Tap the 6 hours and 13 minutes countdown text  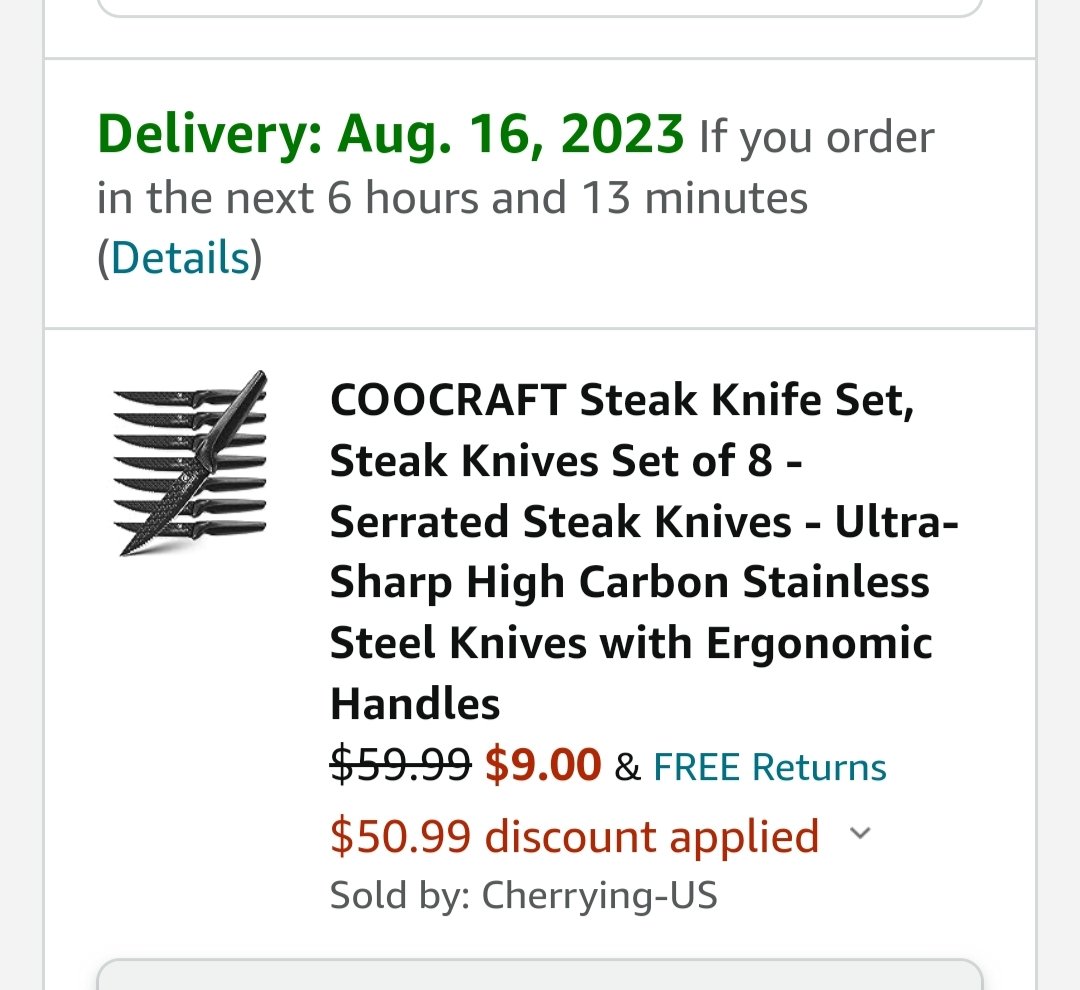pos(567,198)
